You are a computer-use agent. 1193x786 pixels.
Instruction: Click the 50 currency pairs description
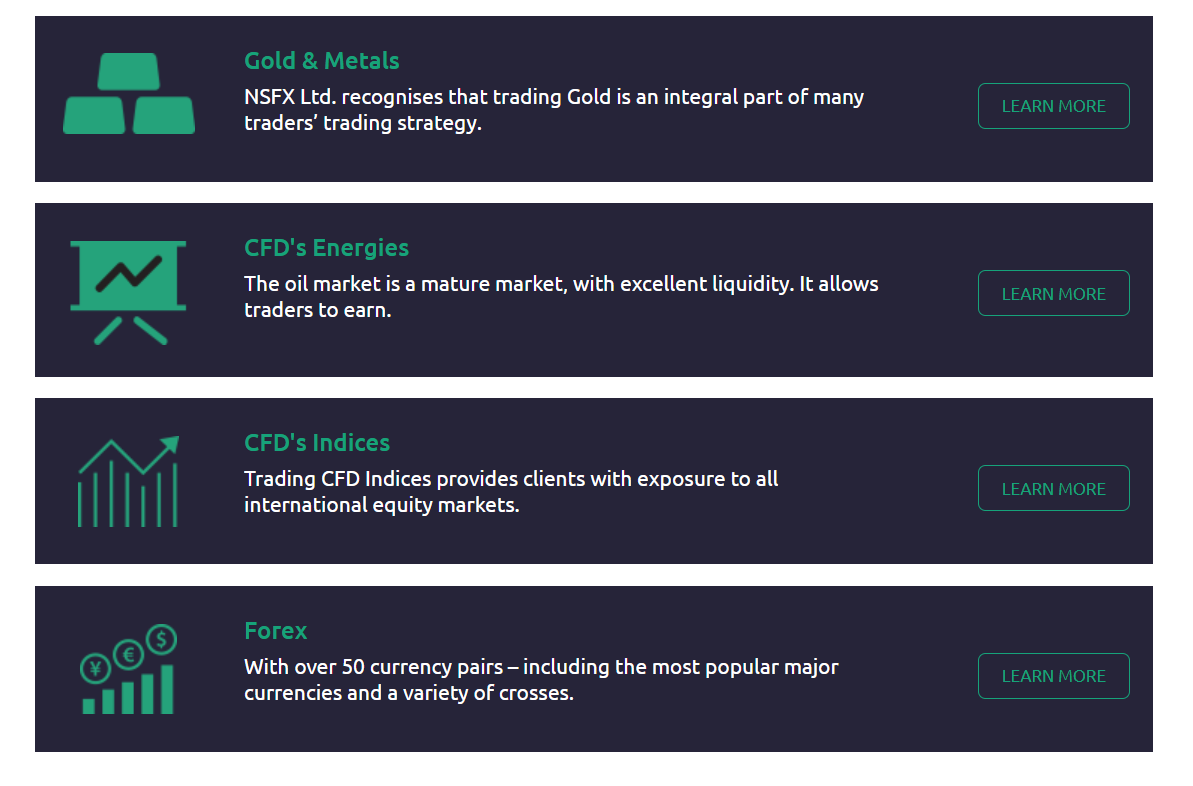click(541, 679)
